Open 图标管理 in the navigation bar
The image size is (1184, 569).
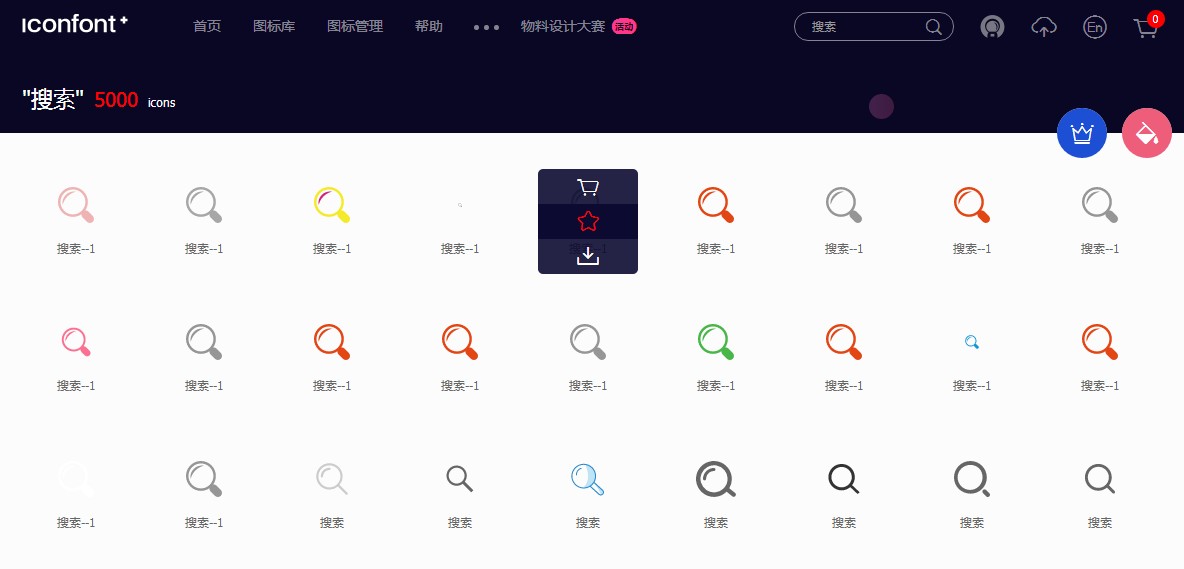coord(355,26)
